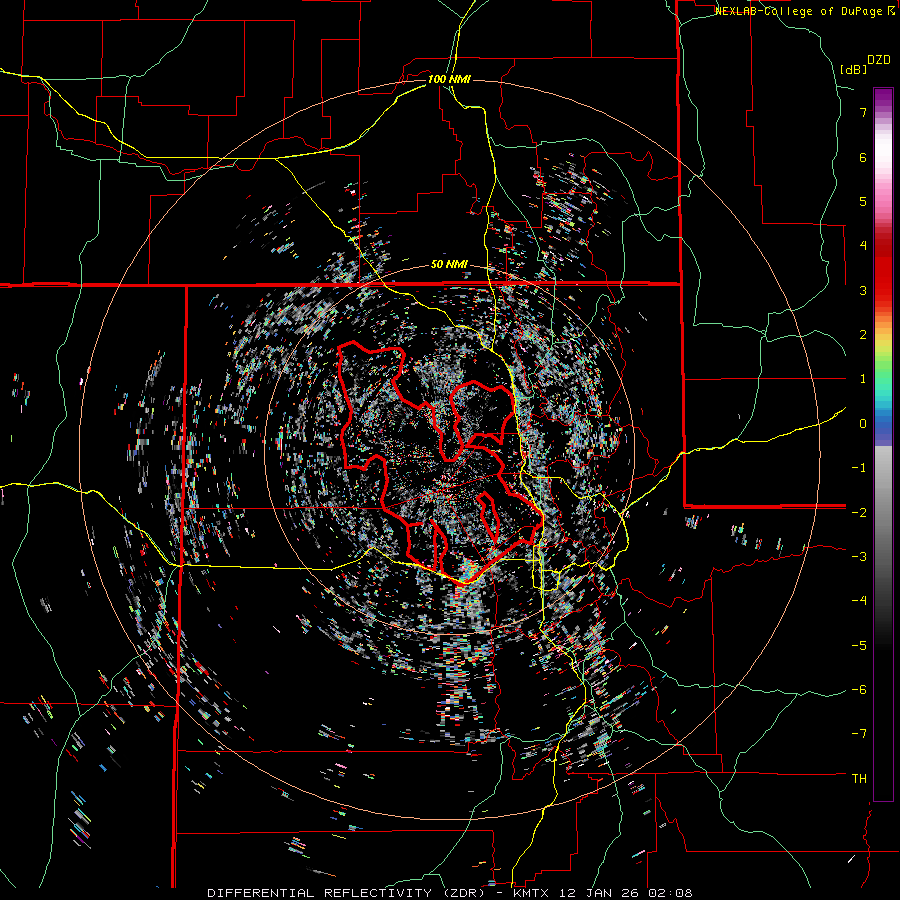The width and height of the screenshot is (900, 900).
Task: Click the -6 value on the color scale
Action: click(859, 690)
